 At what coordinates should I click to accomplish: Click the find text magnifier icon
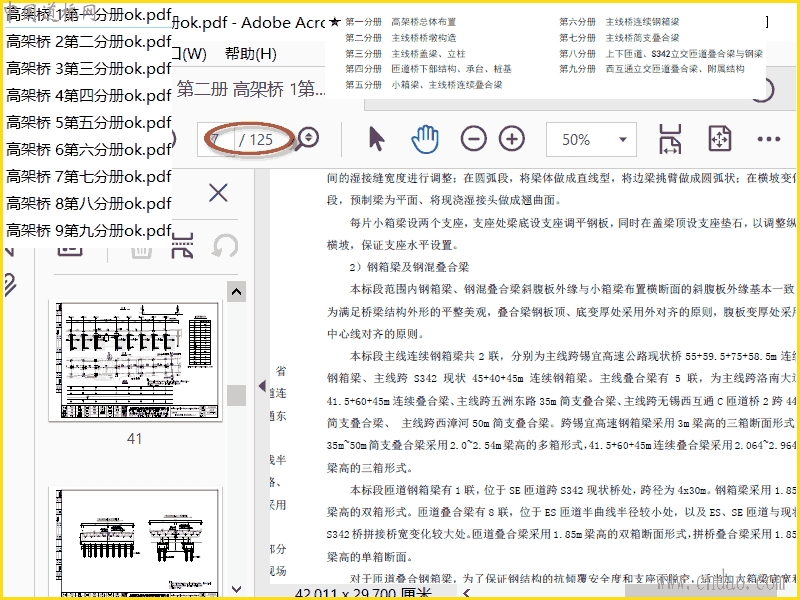[x=308, y=138]
